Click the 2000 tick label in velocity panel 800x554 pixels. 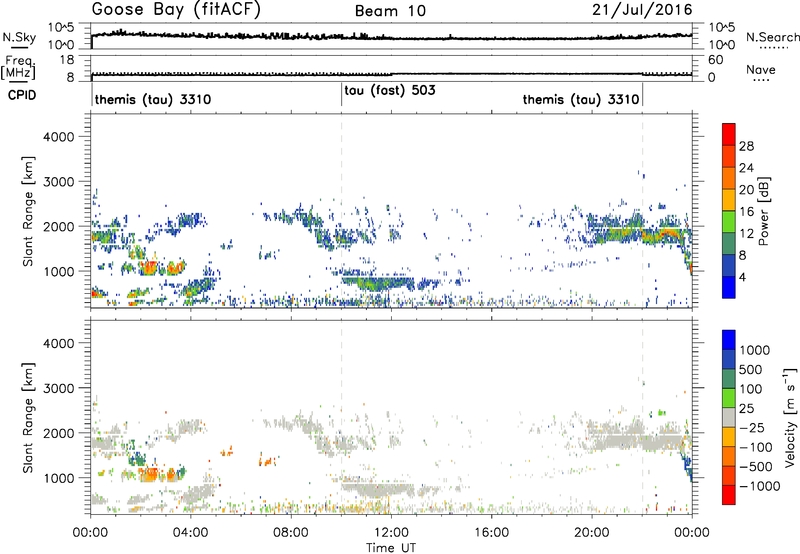pyautogui.click(x=59, y=433)
